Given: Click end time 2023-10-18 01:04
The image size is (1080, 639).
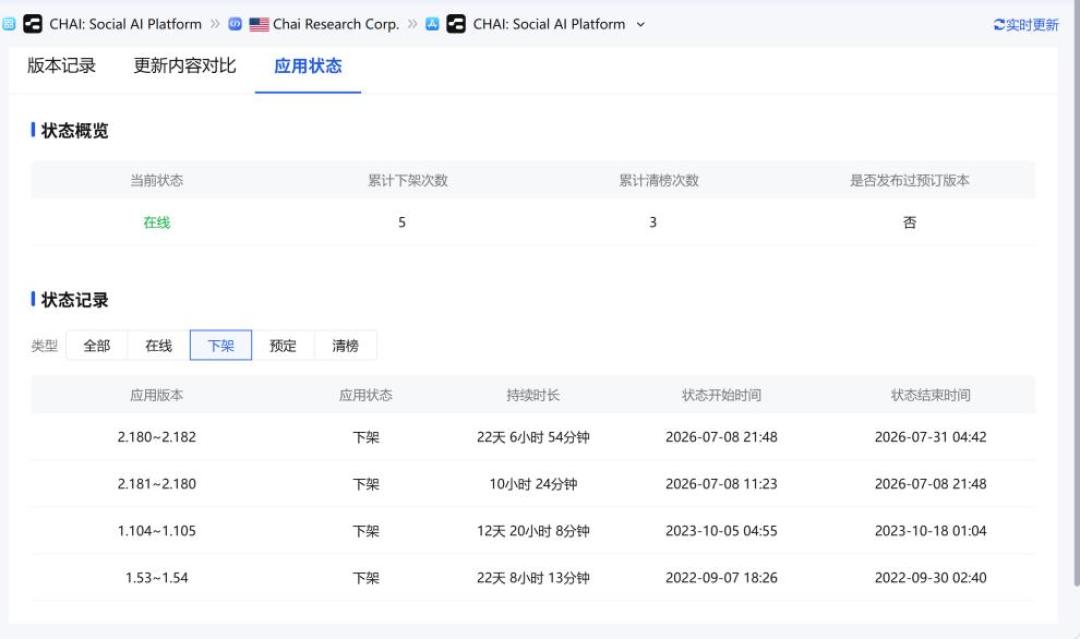Looking at the screenshot, I should pos(931,531).
